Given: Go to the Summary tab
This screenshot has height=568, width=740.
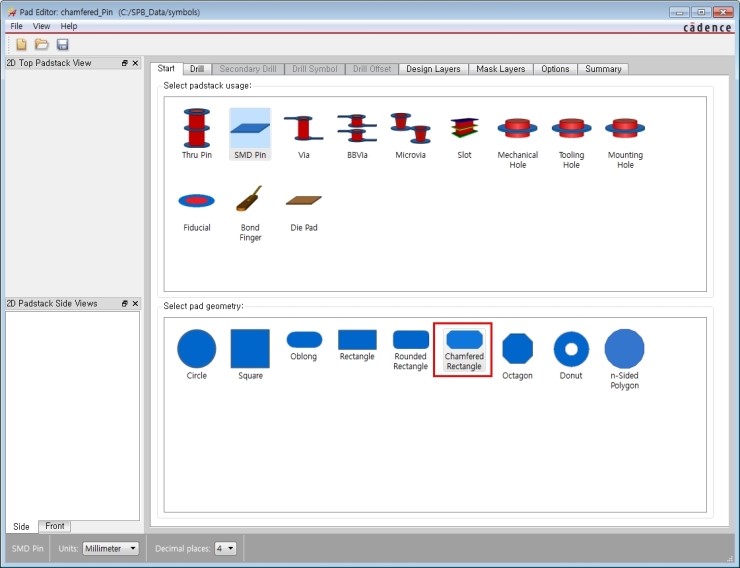Looking at the screenshot, I should click(603, 69).
